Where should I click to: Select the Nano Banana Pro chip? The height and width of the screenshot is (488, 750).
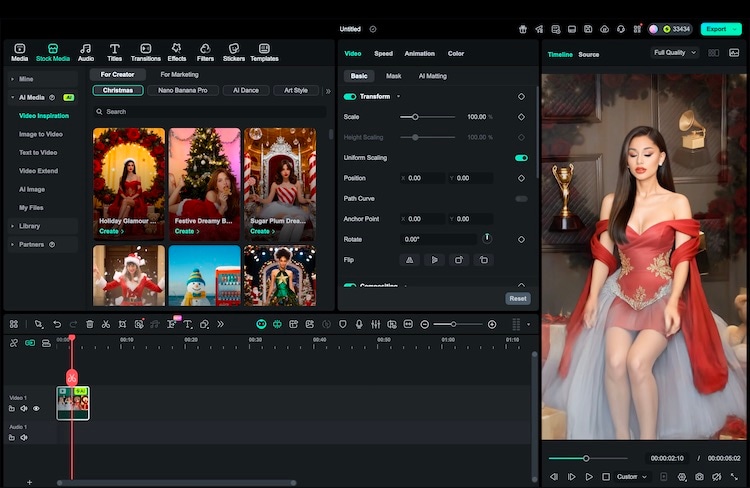pyautogui.click(x=183, y=90)
